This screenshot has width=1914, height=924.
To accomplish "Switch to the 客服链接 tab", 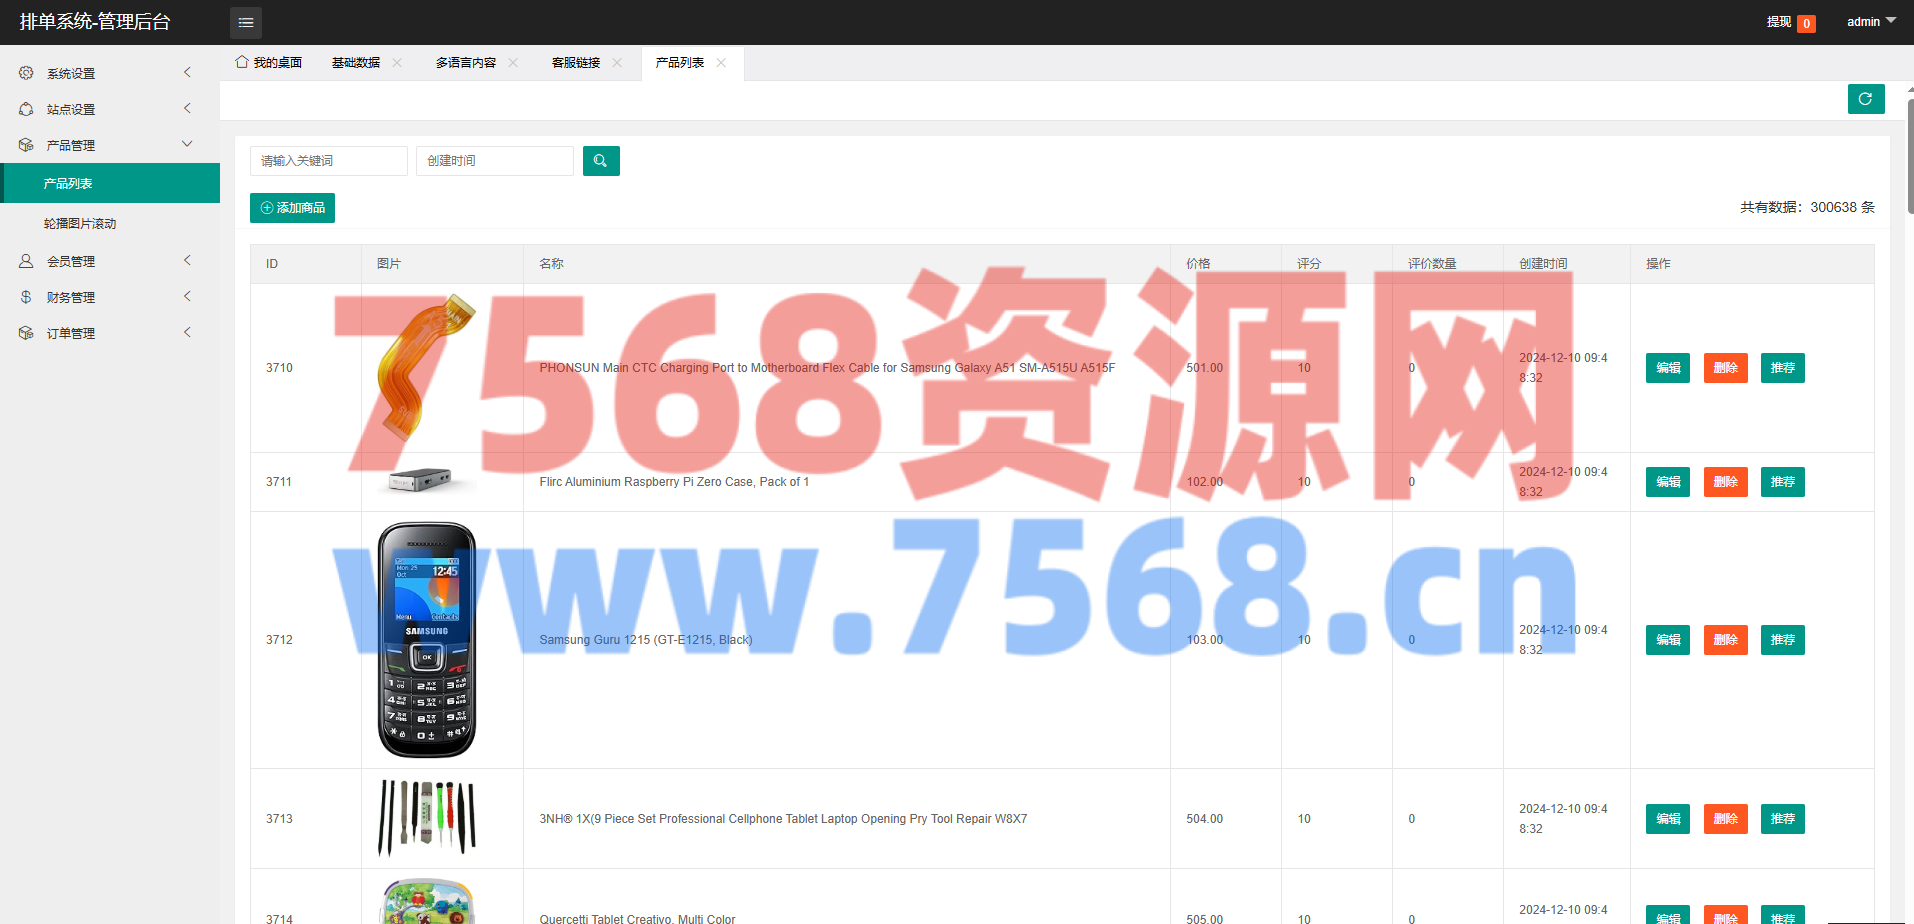I will (x=576, y=63).
